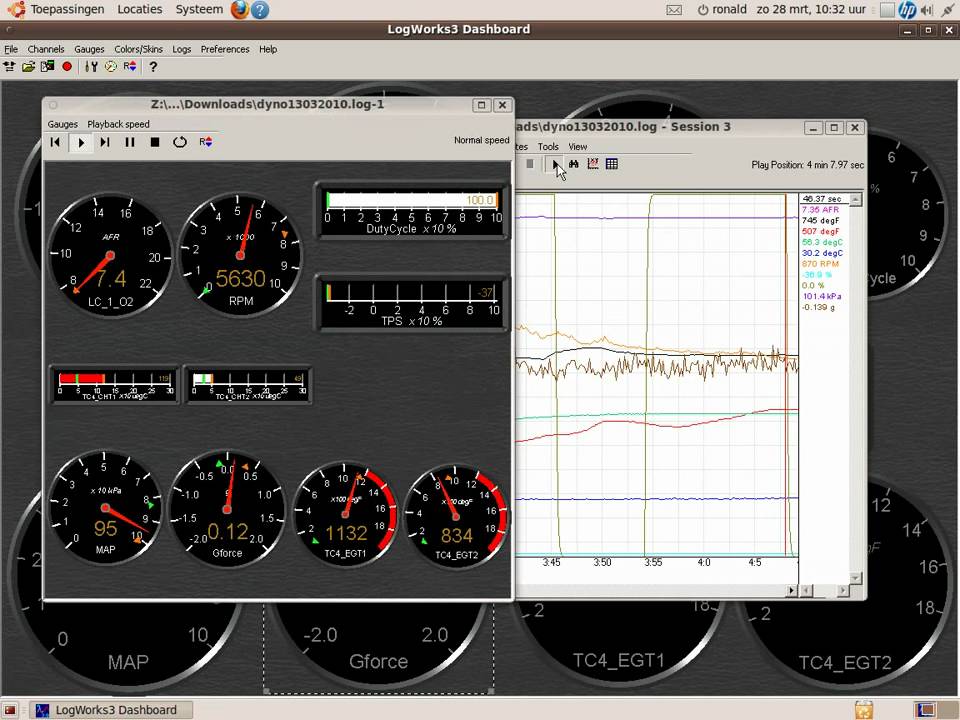Toggle loop playback in the log-1 window
The image size is (960, 720).
point(179,142)
